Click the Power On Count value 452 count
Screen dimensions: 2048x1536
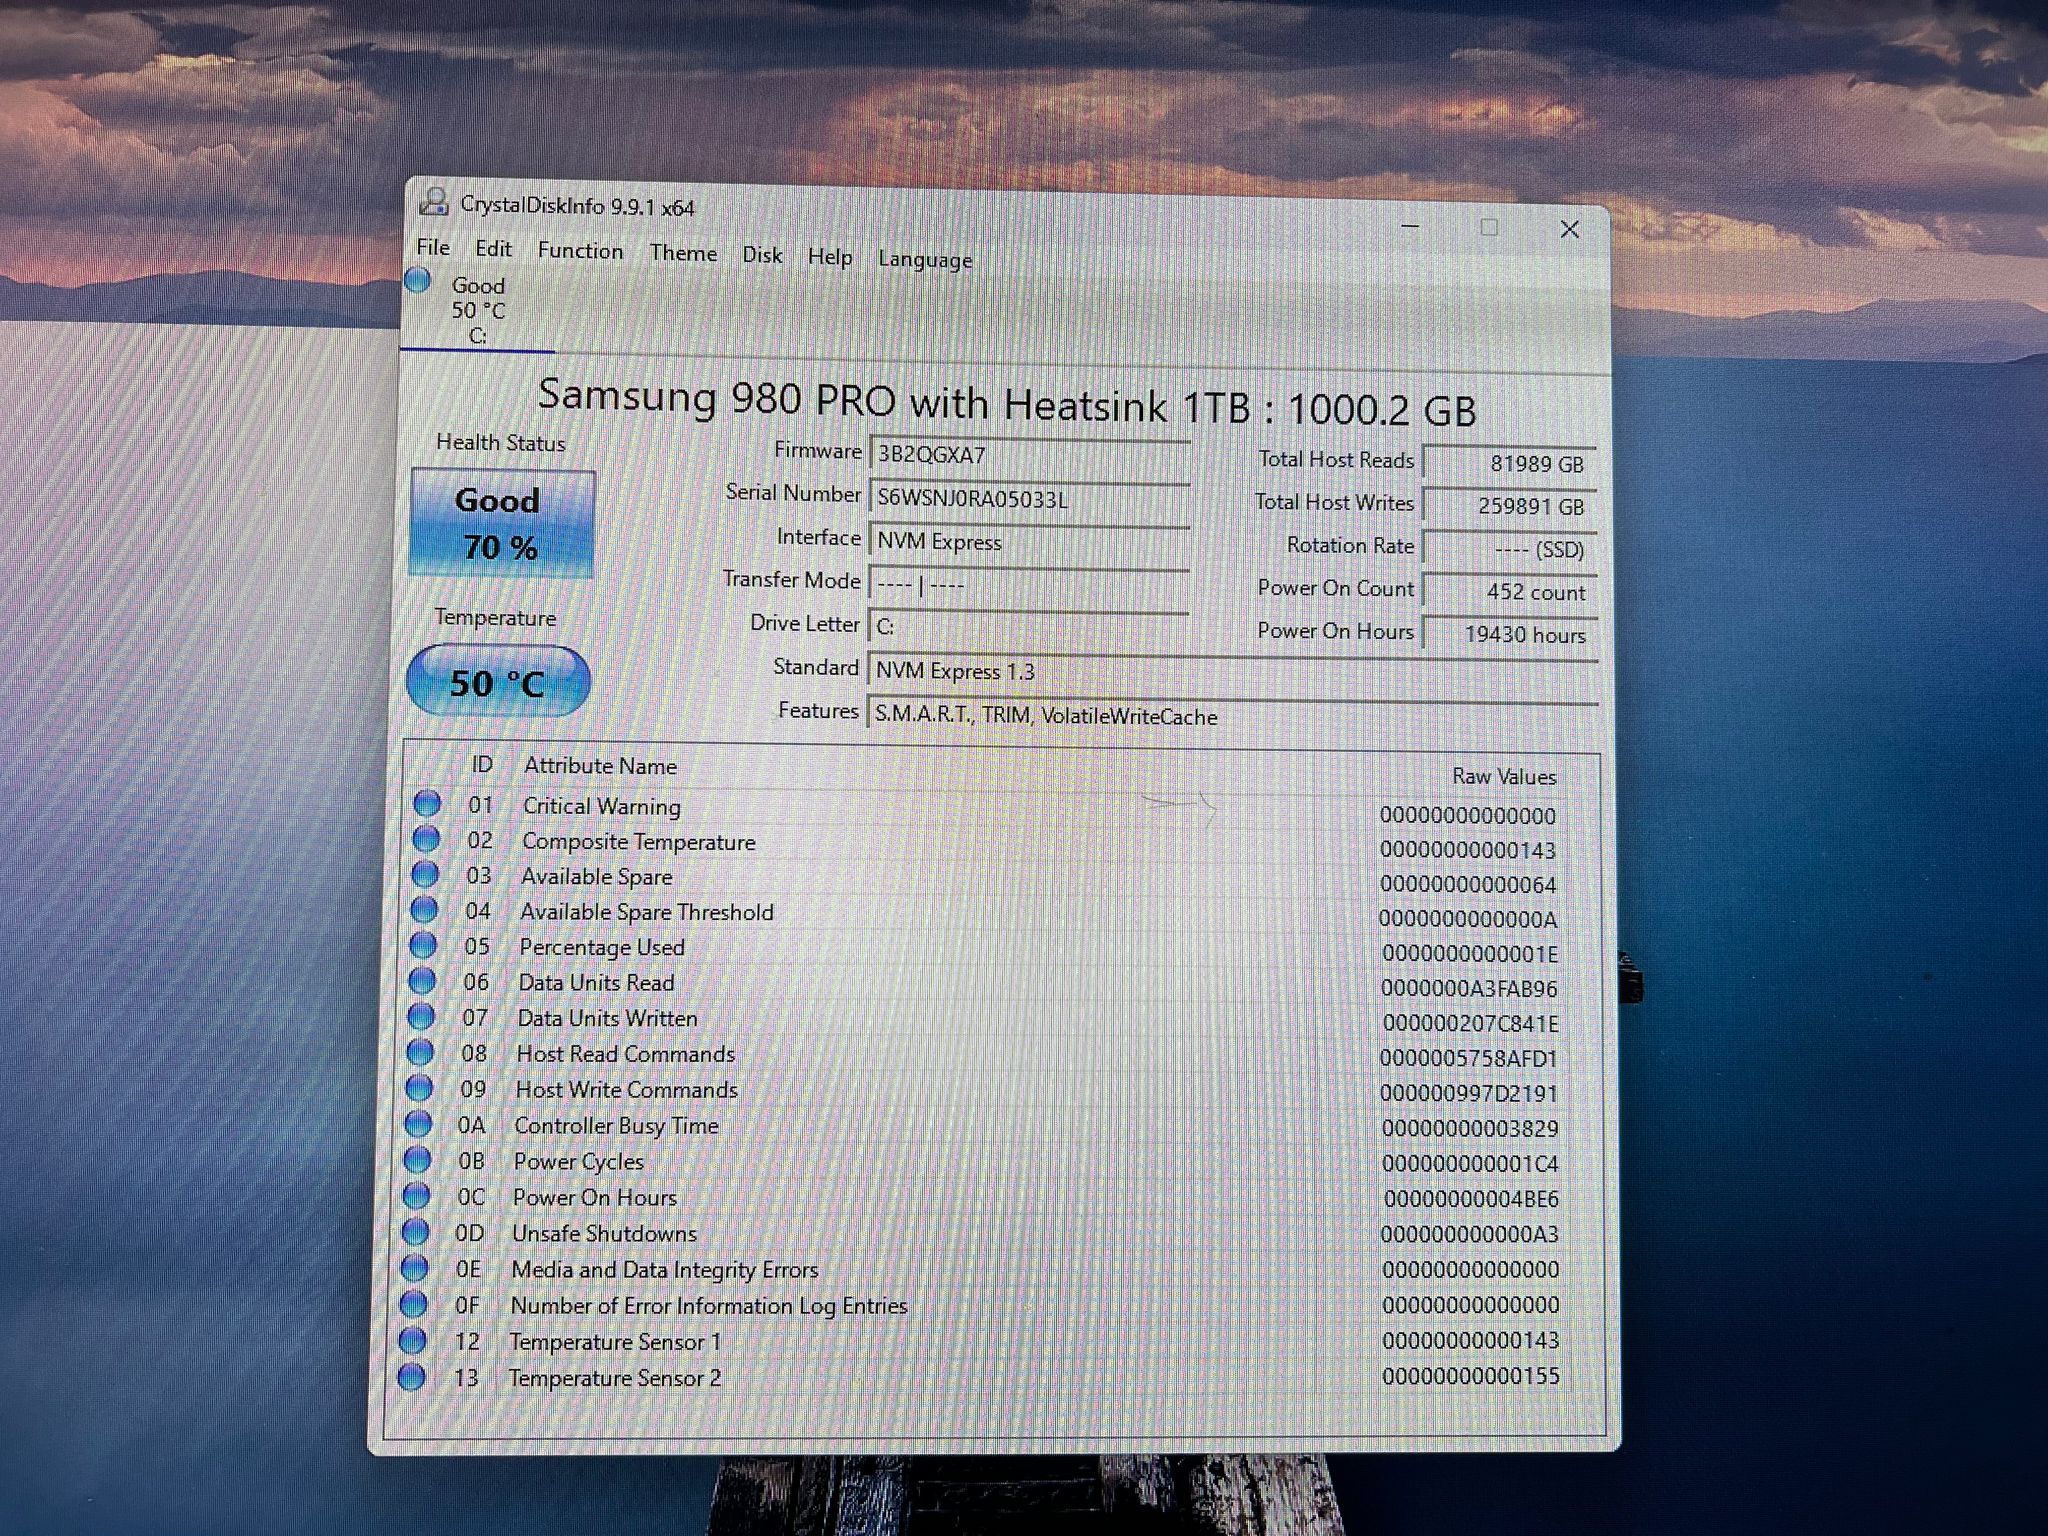point(1510,592)
